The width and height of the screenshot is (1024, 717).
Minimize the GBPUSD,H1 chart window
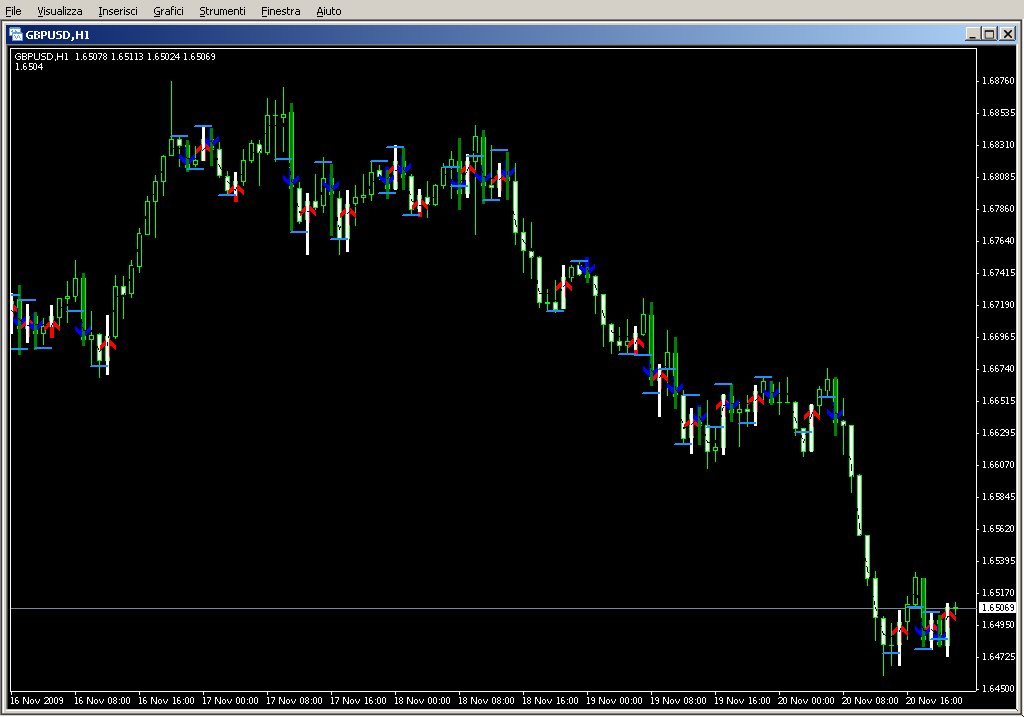click(972, 34)
